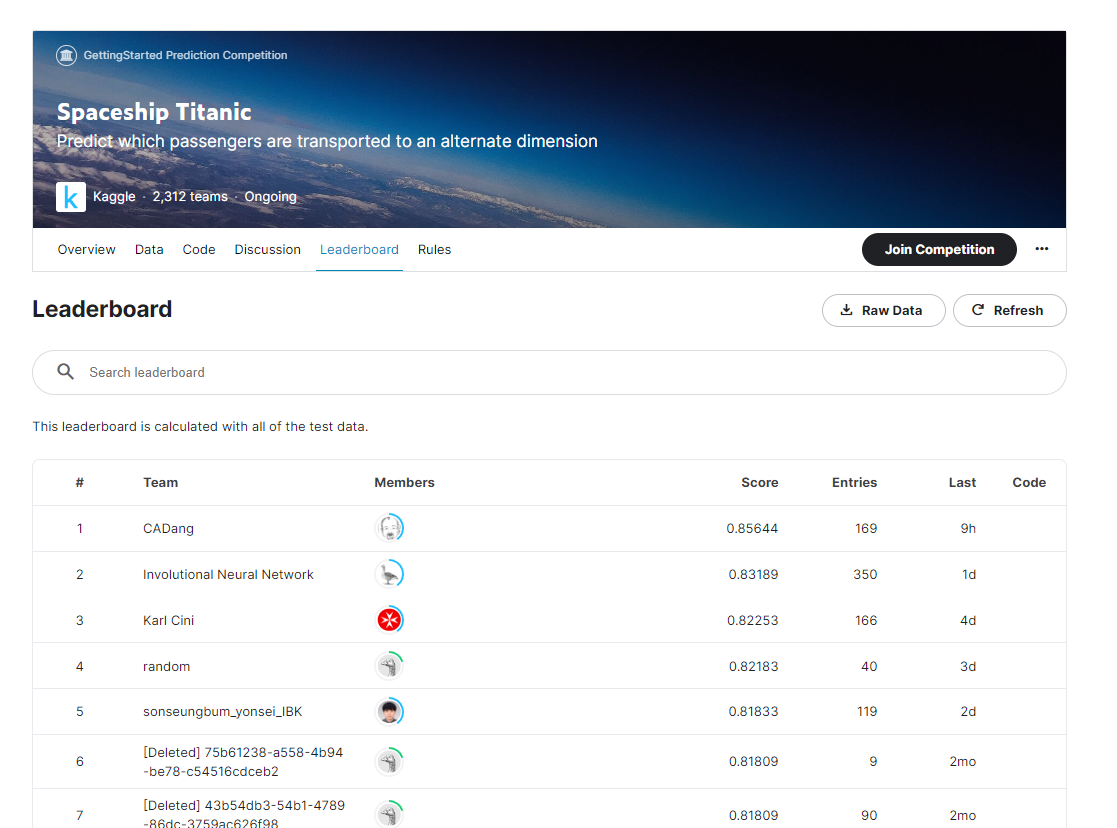Click the Join Competition button
This screenshot has height=828, width=1117.
[x=939, y=249]
